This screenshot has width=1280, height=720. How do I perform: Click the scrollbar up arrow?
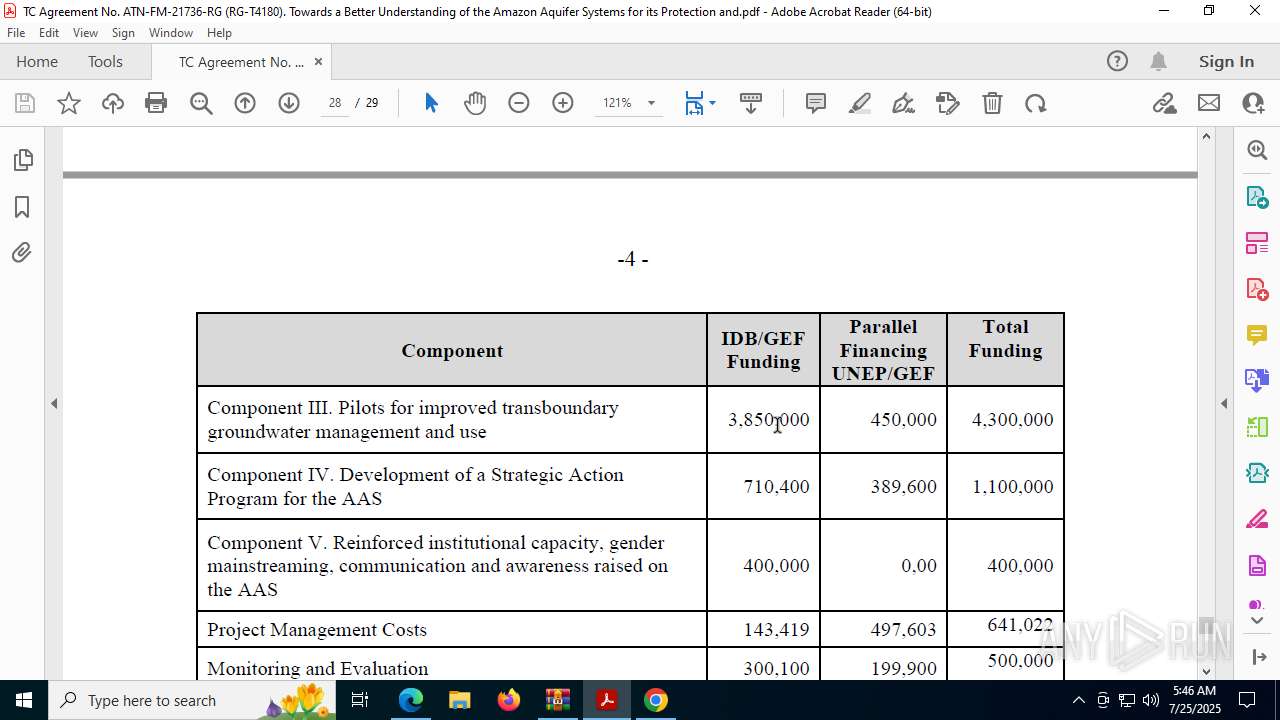tap(1206, 136)
